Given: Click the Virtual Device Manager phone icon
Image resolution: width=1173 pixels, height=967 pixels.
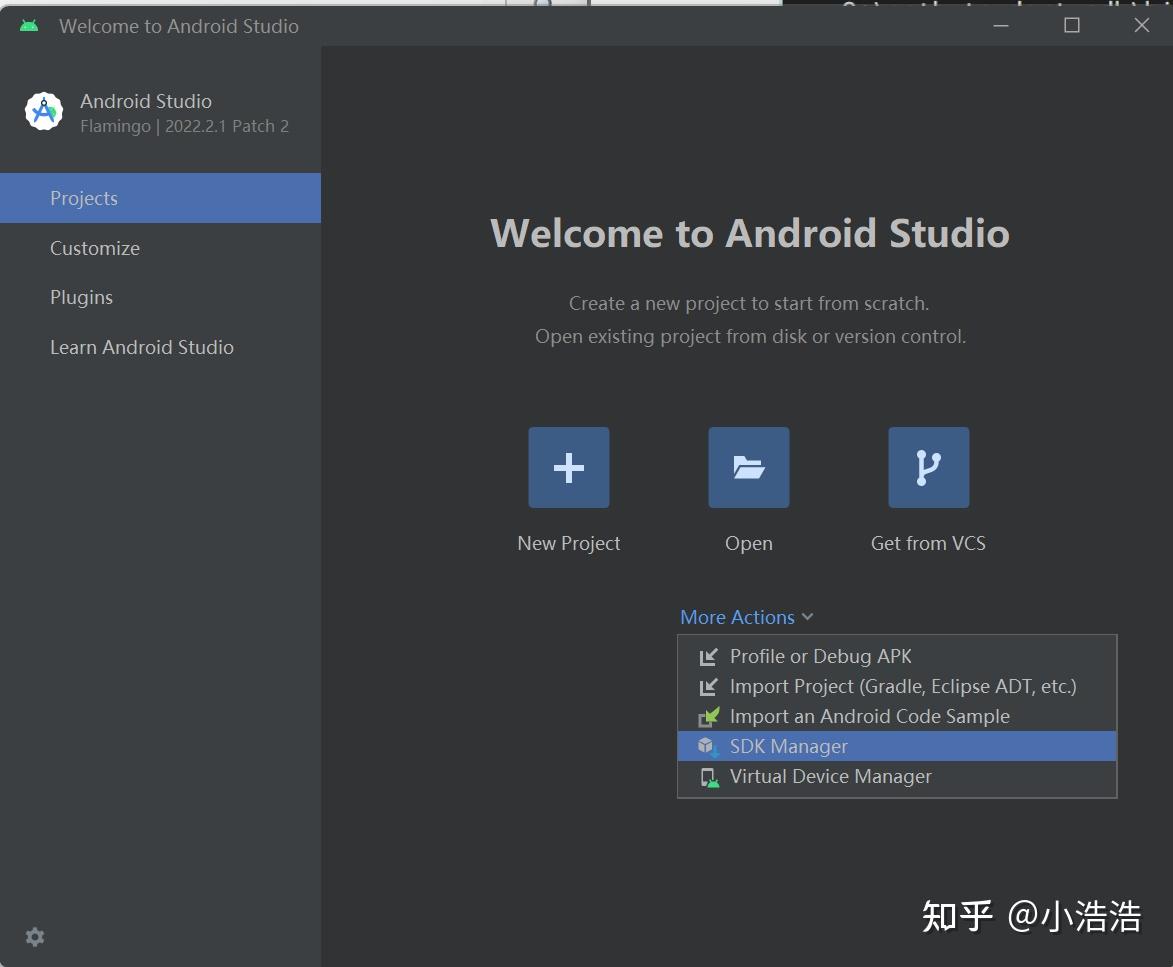Looking at the screenshot, I should (707, 776).
